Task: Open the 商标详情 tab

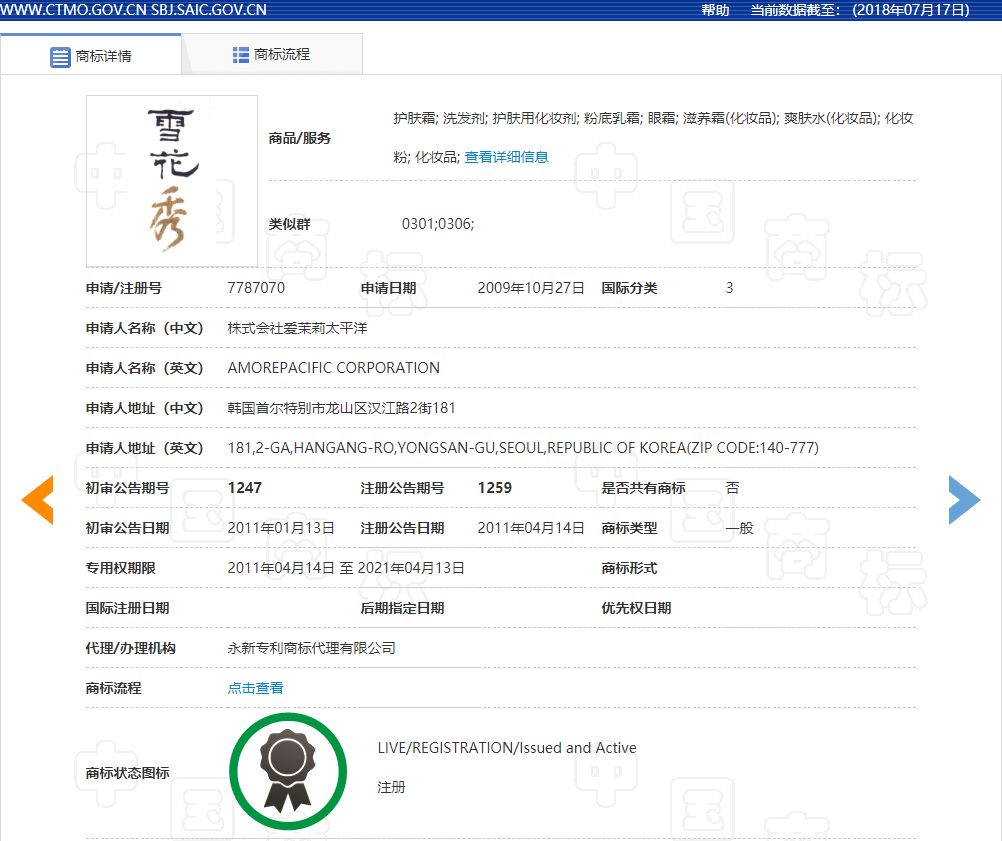Action: (x=91, y=56)
